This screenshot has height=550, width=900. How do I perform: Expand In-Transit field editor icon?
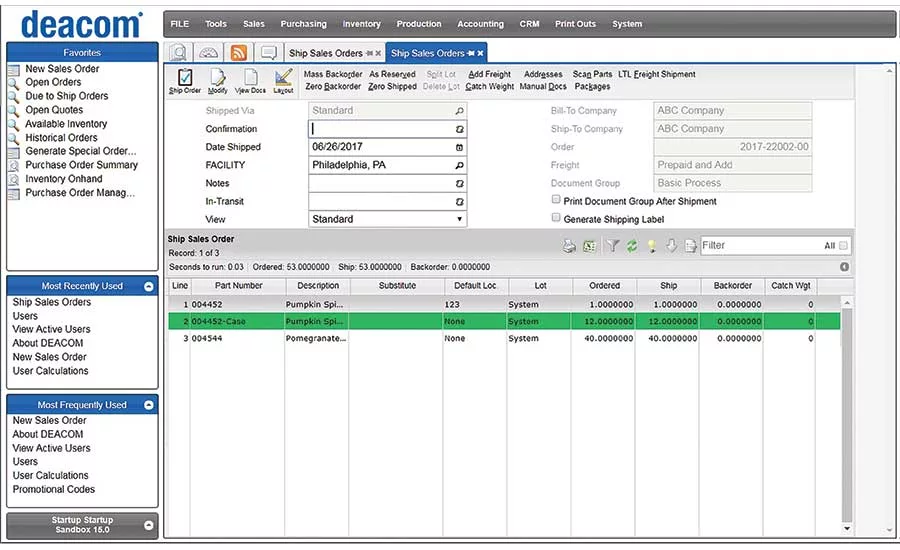pyautogui.click(x=459, y=202)
